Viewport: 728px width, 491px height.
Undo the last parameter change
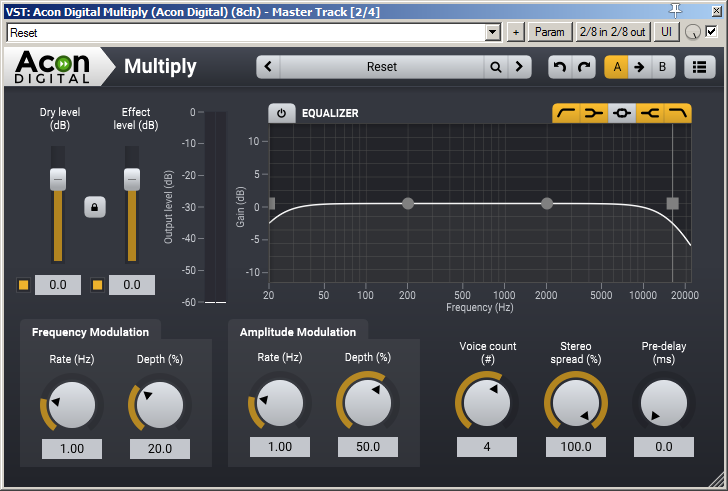coord(560,67)
